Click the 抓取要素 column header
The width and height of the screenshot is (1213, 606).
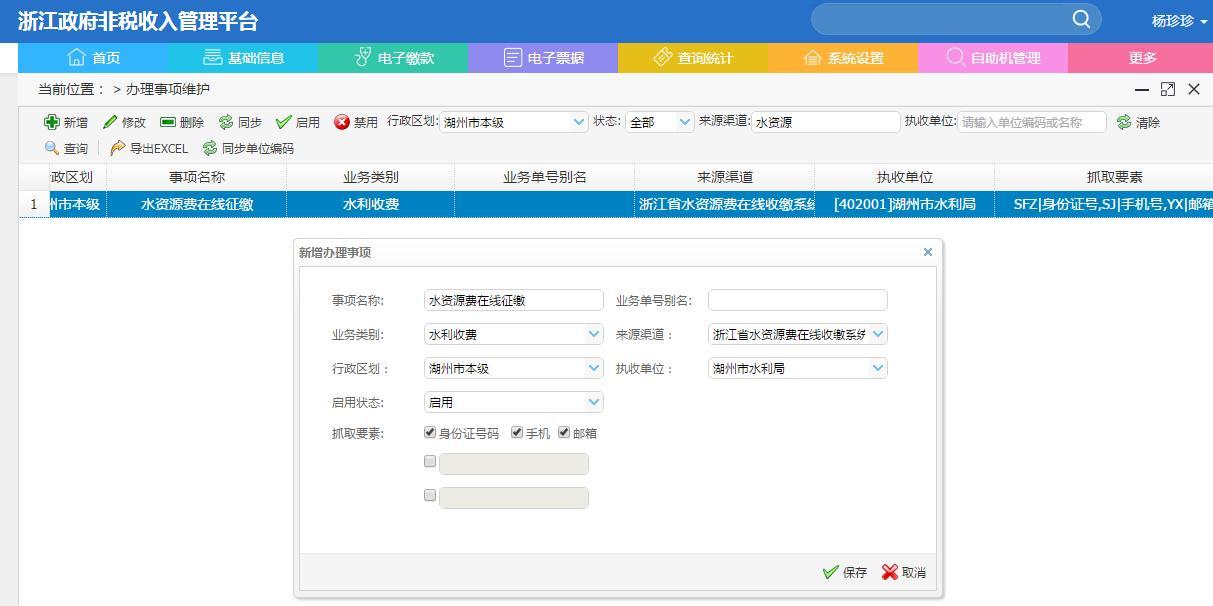(x=1104, y=177)
